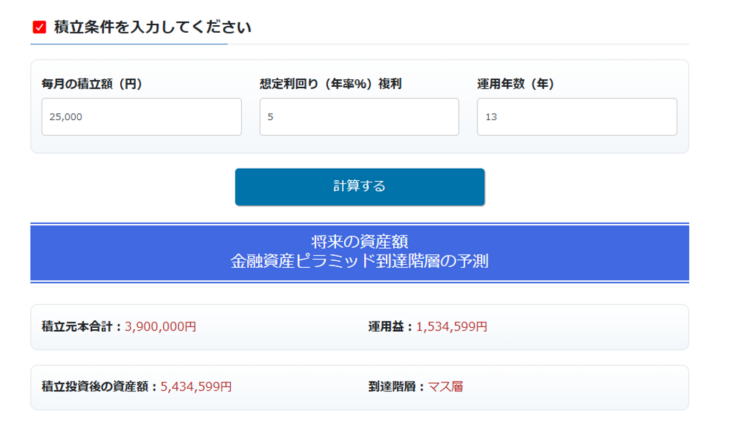The width and height of the screenshot is (730, 422).
Task: Click the banner line 金融資産ピラミッド到達階層の予測
Action: [x=359, y=261]
